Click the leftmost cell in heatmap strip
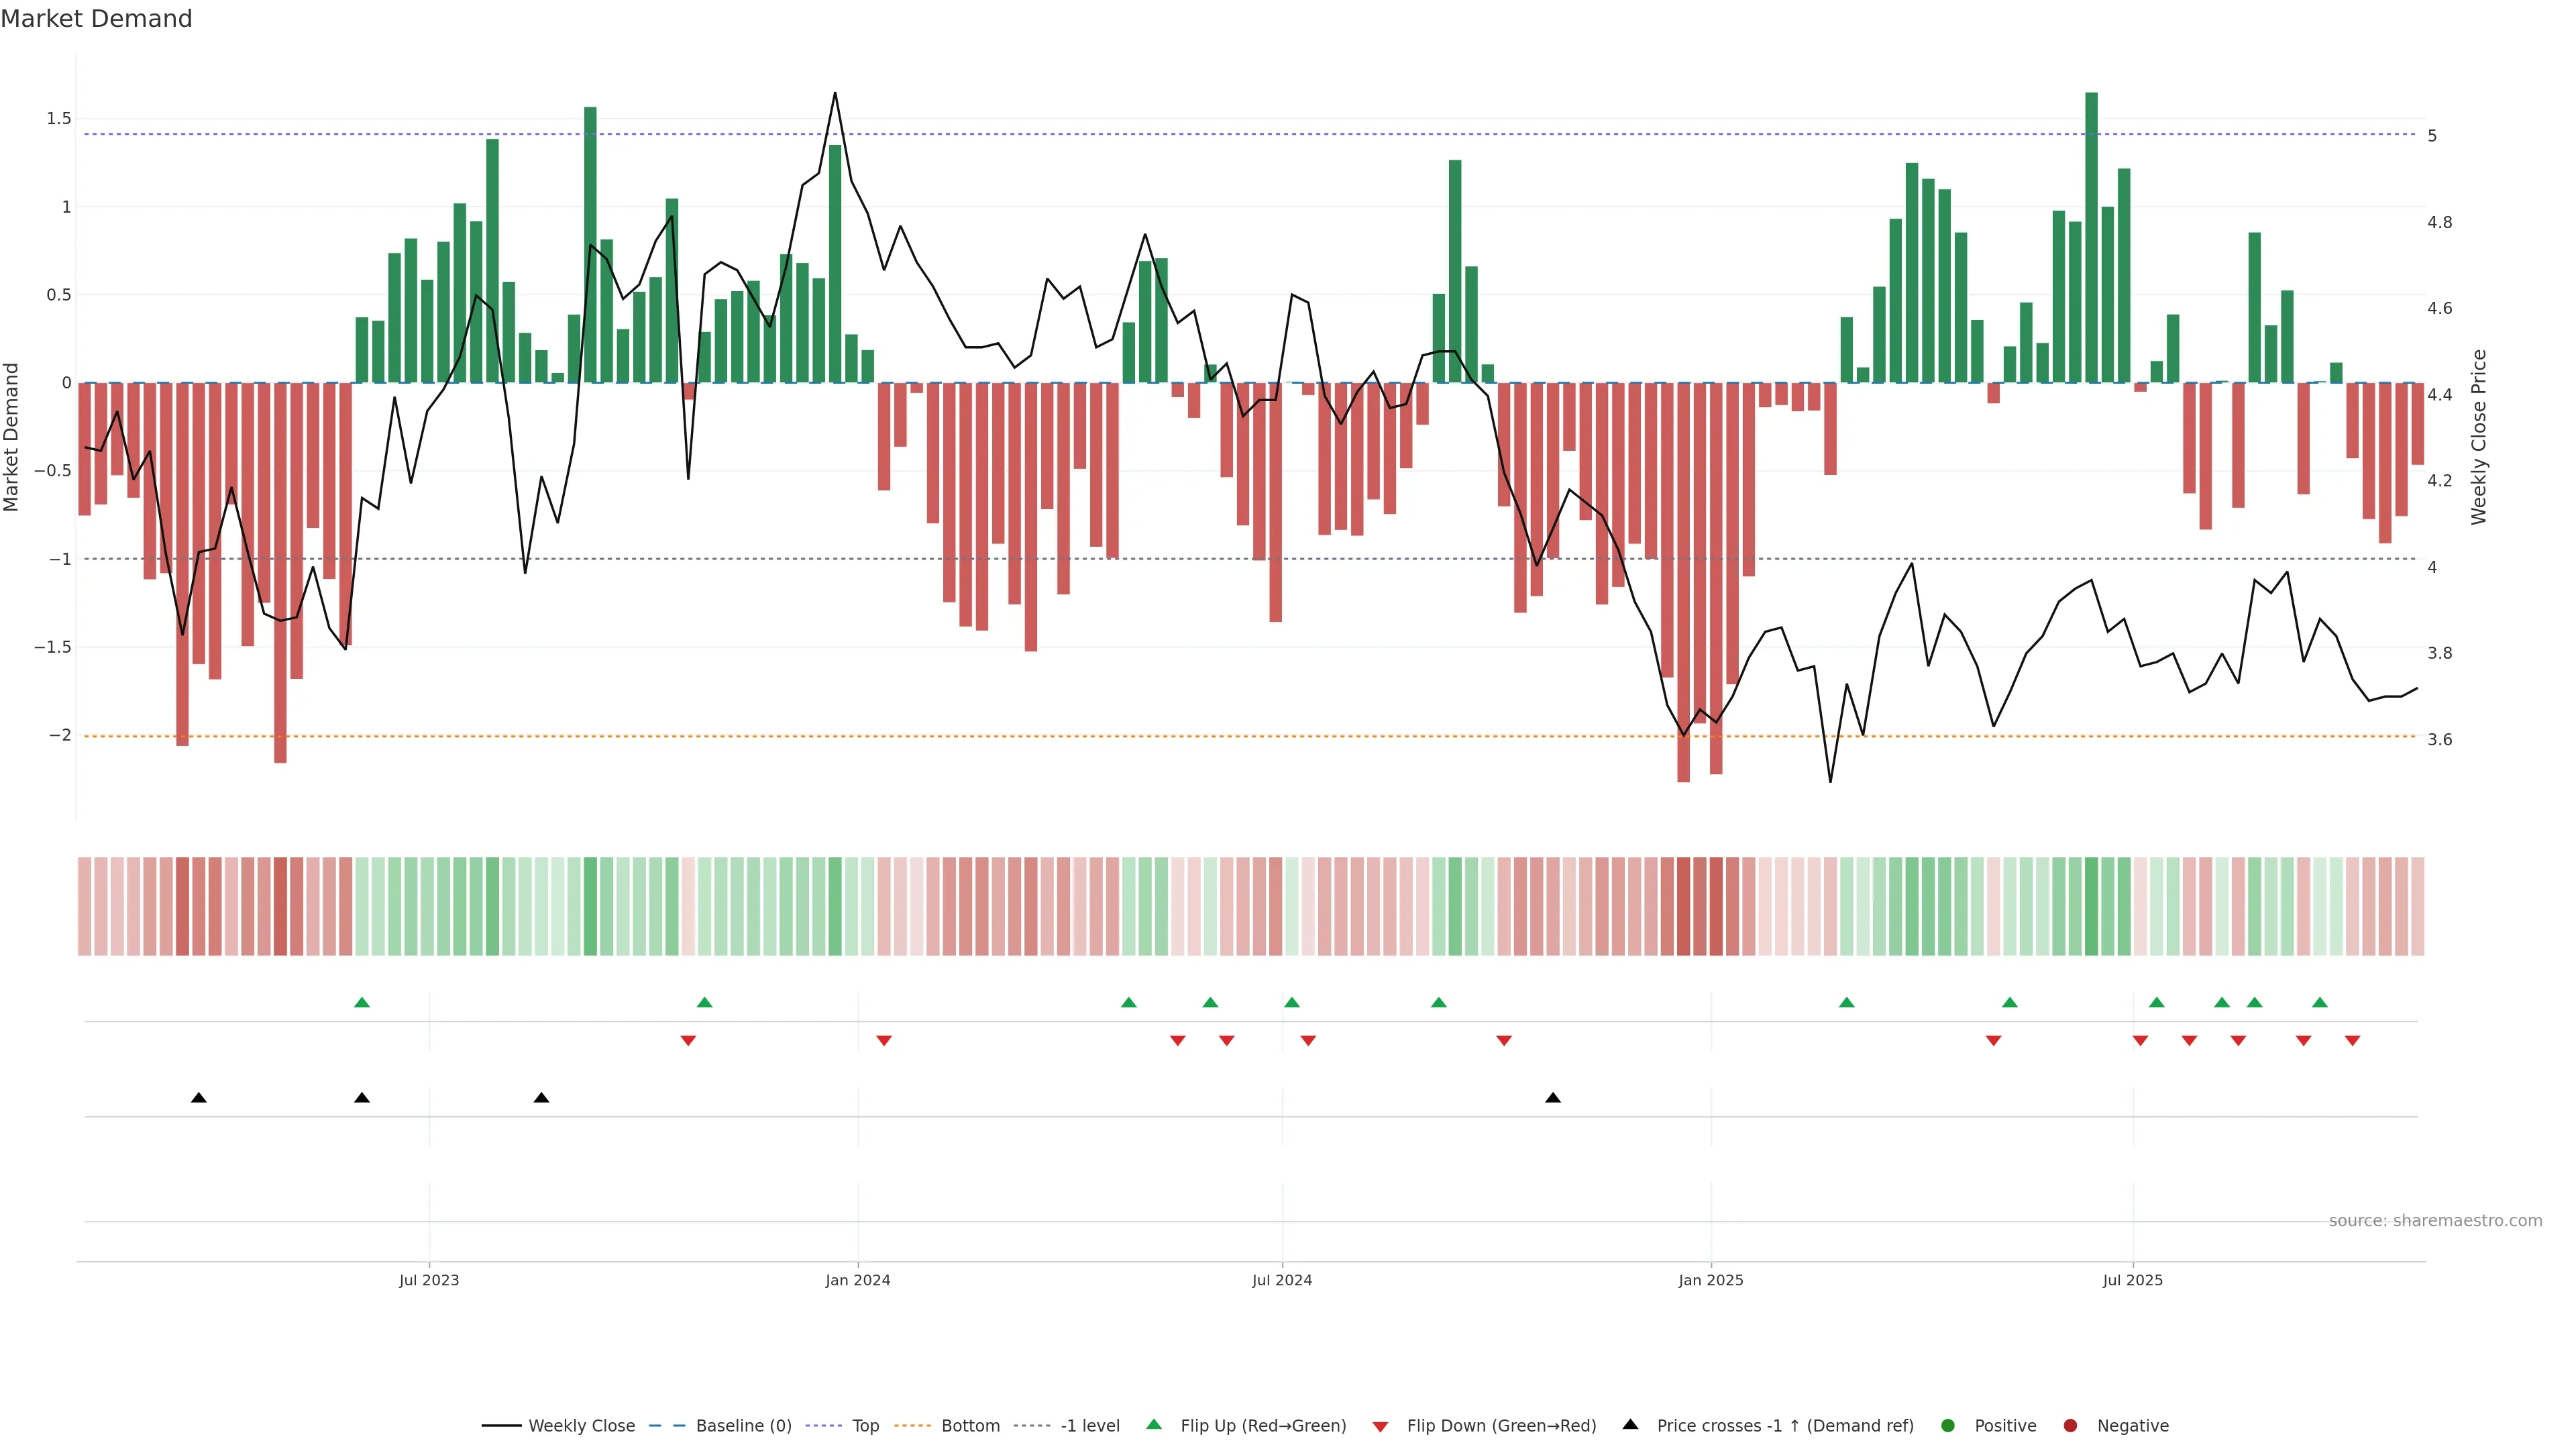 pos(85,906)
